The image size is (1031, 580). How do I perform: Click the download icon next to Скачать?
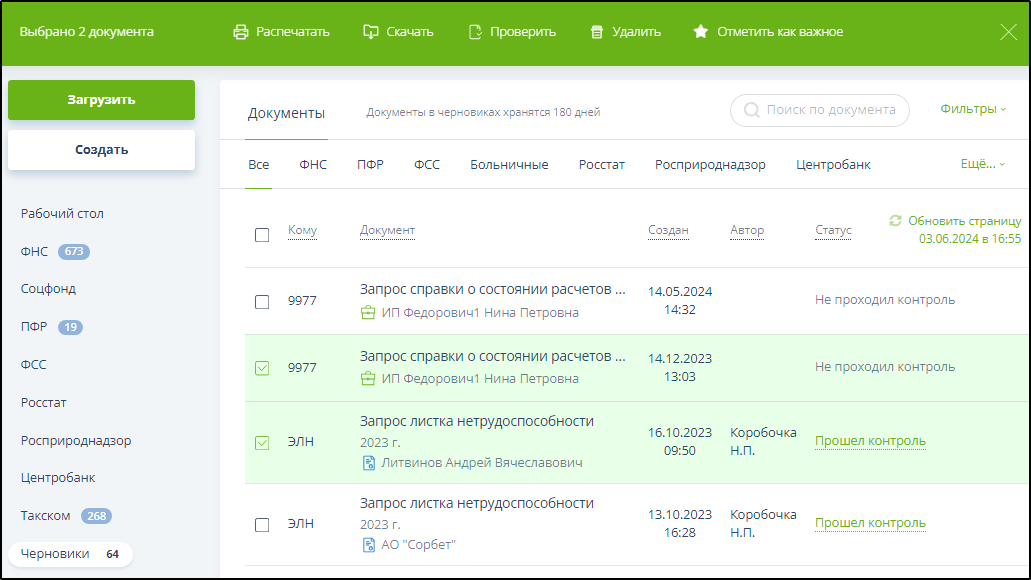[x=371, y=32]
